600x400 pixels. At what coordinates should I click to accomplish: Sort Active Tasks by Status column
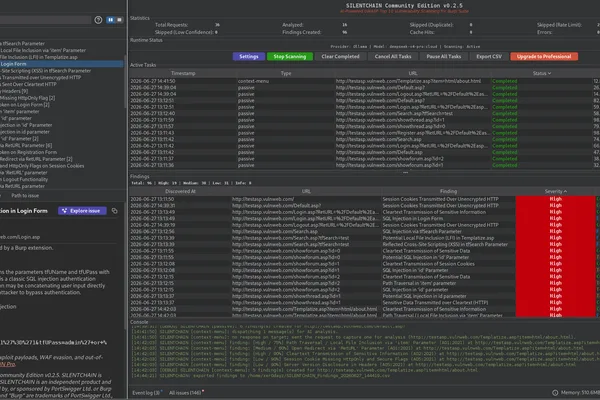tap(542, 73)
